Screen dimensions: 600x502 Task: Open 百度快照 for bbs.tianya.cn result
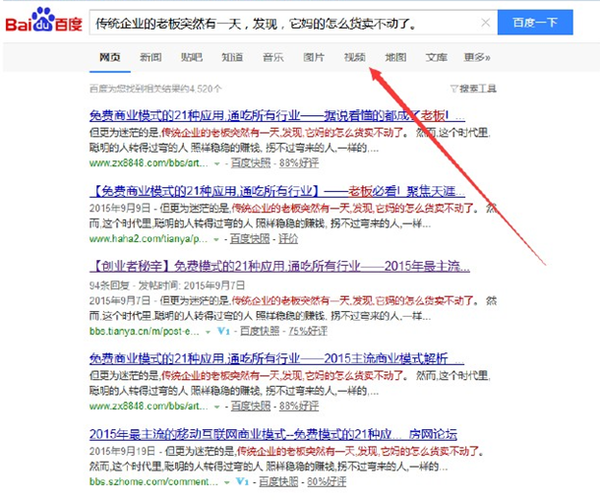coord(260,331)
